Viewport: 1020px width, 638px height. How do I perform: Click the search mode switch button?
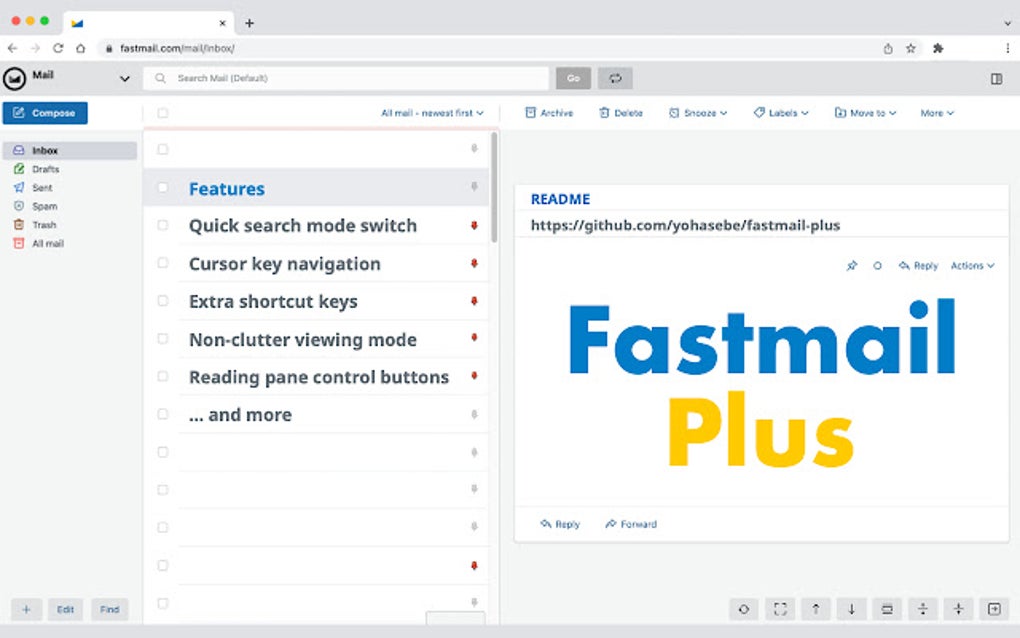pyautogui.click(x=615, y=78)
